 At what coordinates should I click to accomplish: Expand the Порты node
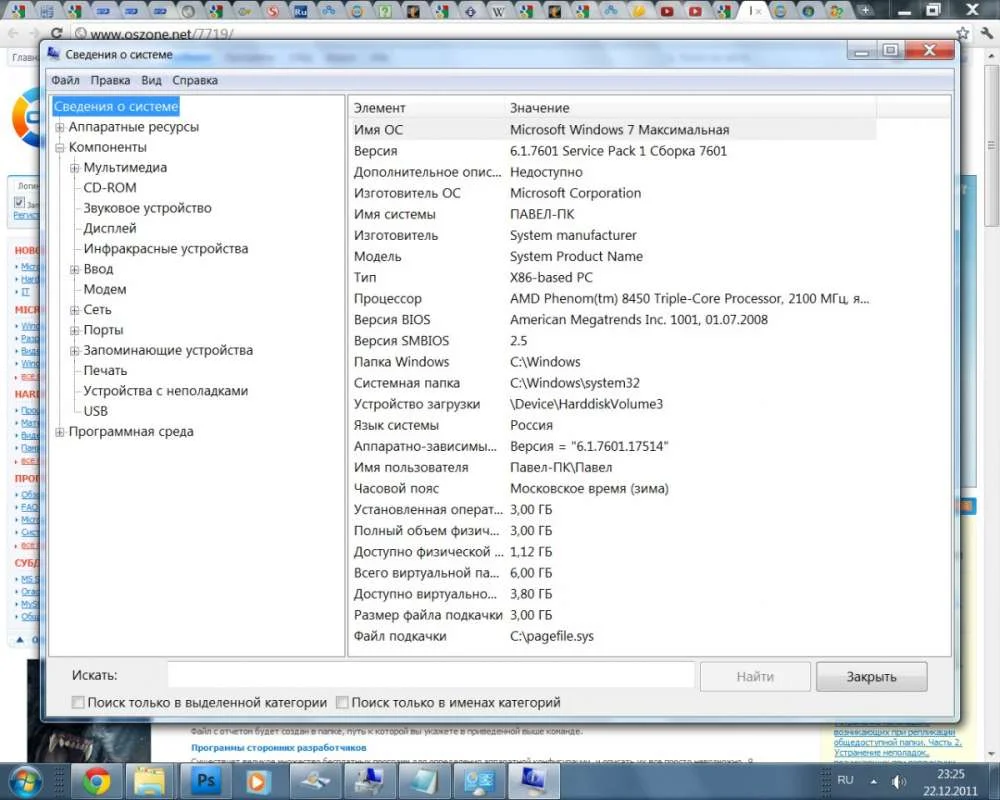(x=75, y=330)
